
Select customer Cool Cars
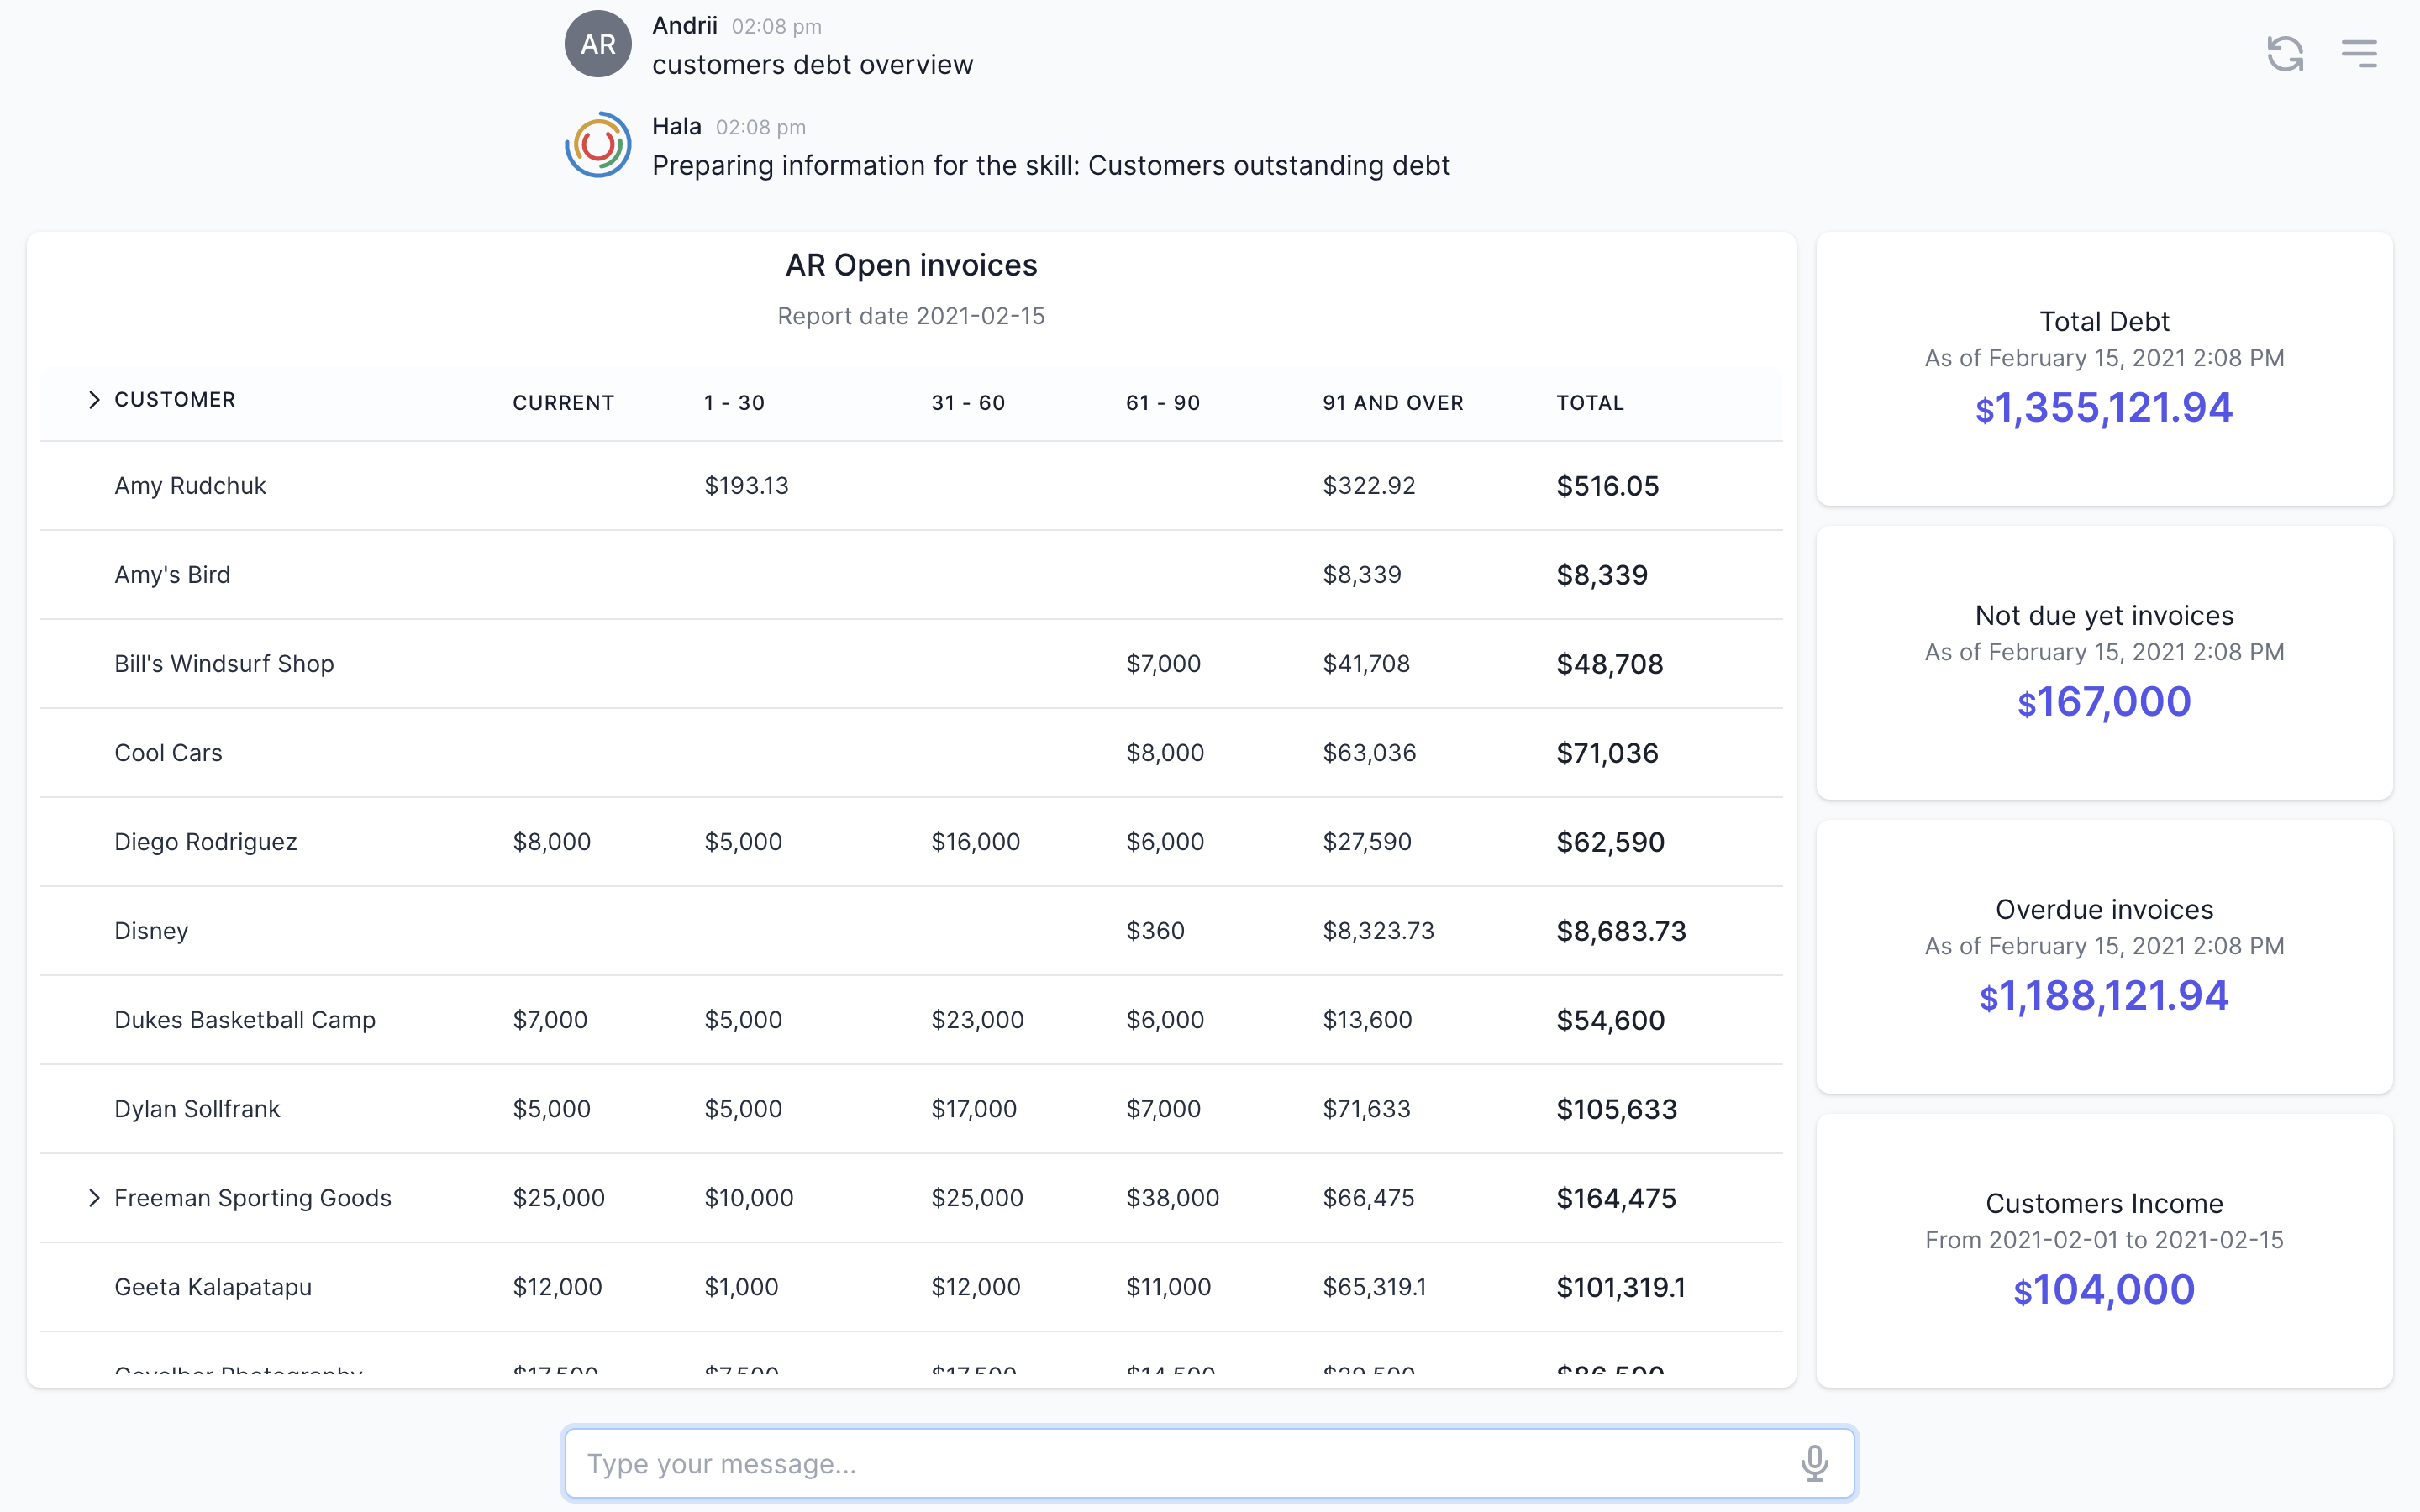[168, 753]
